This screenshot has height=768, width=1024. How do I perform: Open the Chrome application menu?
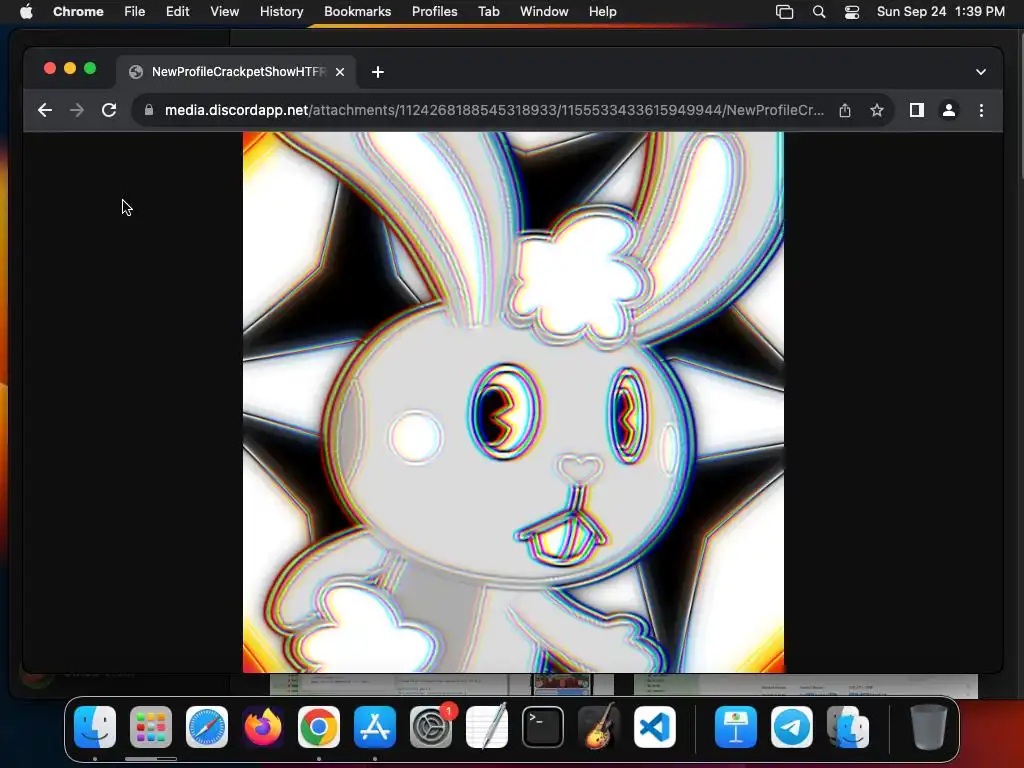pyautogui.click(x=78, y=12)
